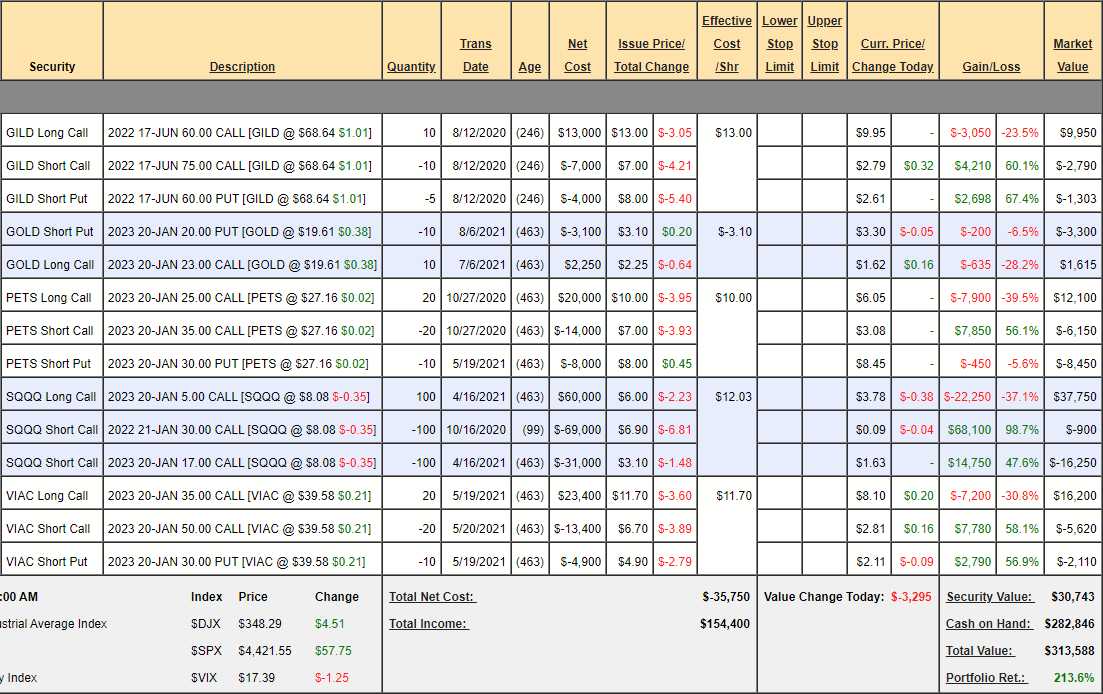Click the Cash on Hand label
The width and height of the screenshot is (1103, 694).
tap(988, 624)
